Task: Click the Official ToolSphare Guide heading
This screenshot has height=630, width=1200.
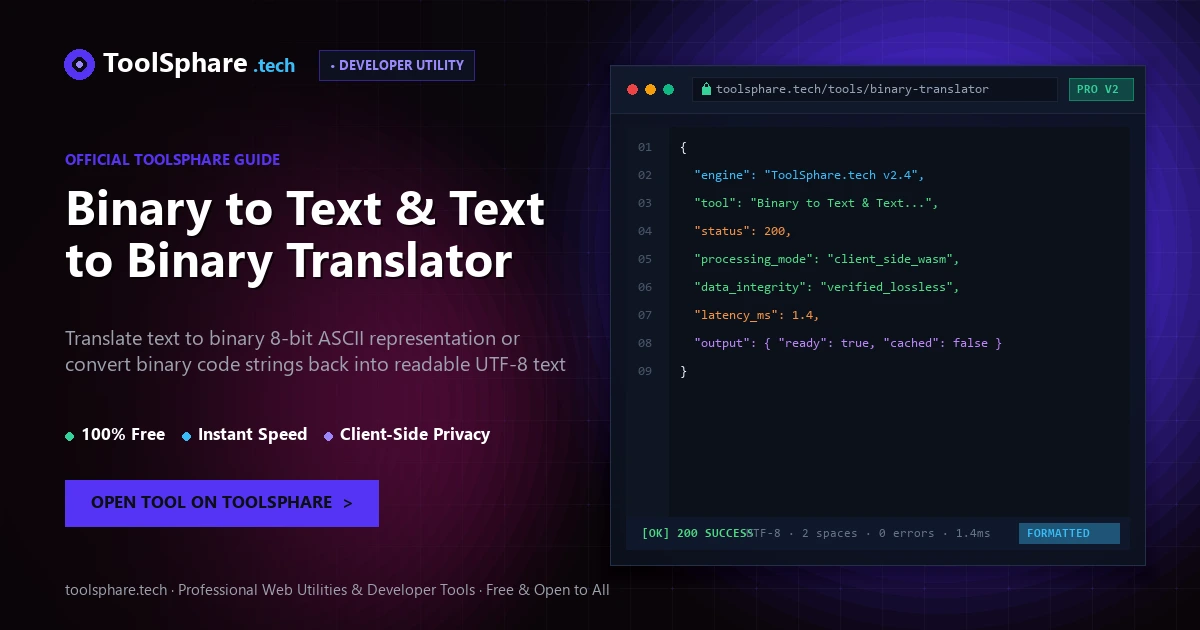Action: [172, 159]
